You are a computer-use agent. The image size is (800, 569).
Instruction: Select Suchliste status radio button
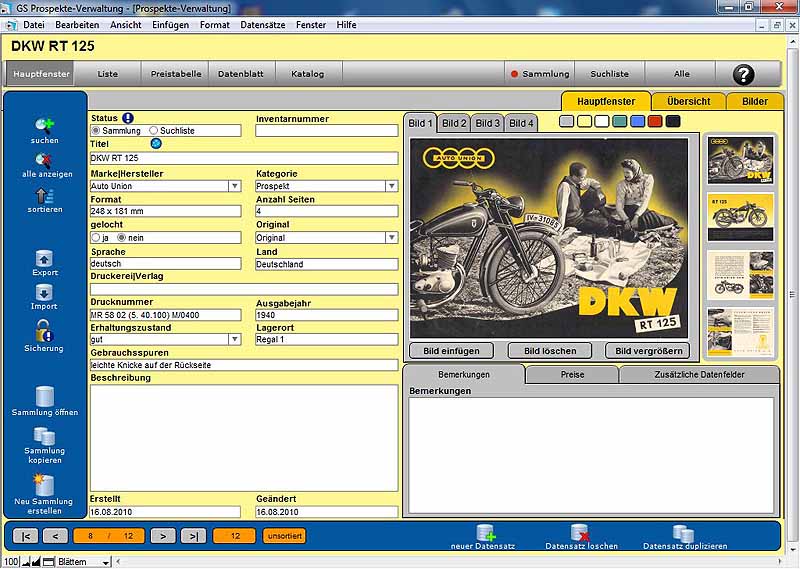(154, 131)
